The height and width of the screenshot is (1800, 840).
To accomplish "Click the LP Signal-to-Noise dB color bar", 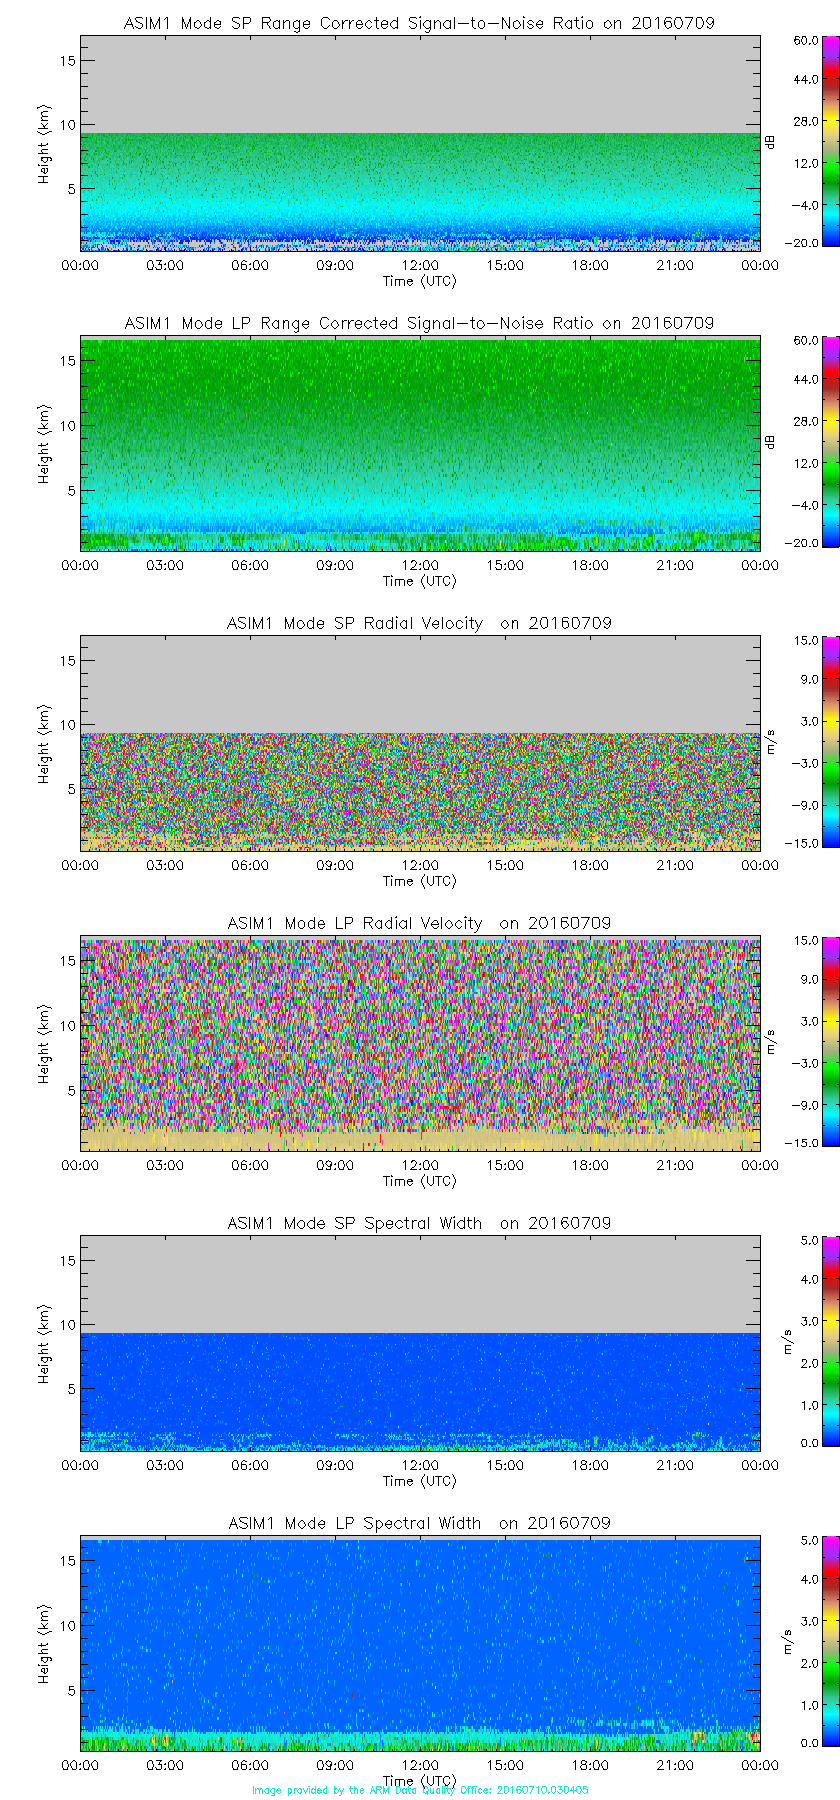I will tap(801, 442).
